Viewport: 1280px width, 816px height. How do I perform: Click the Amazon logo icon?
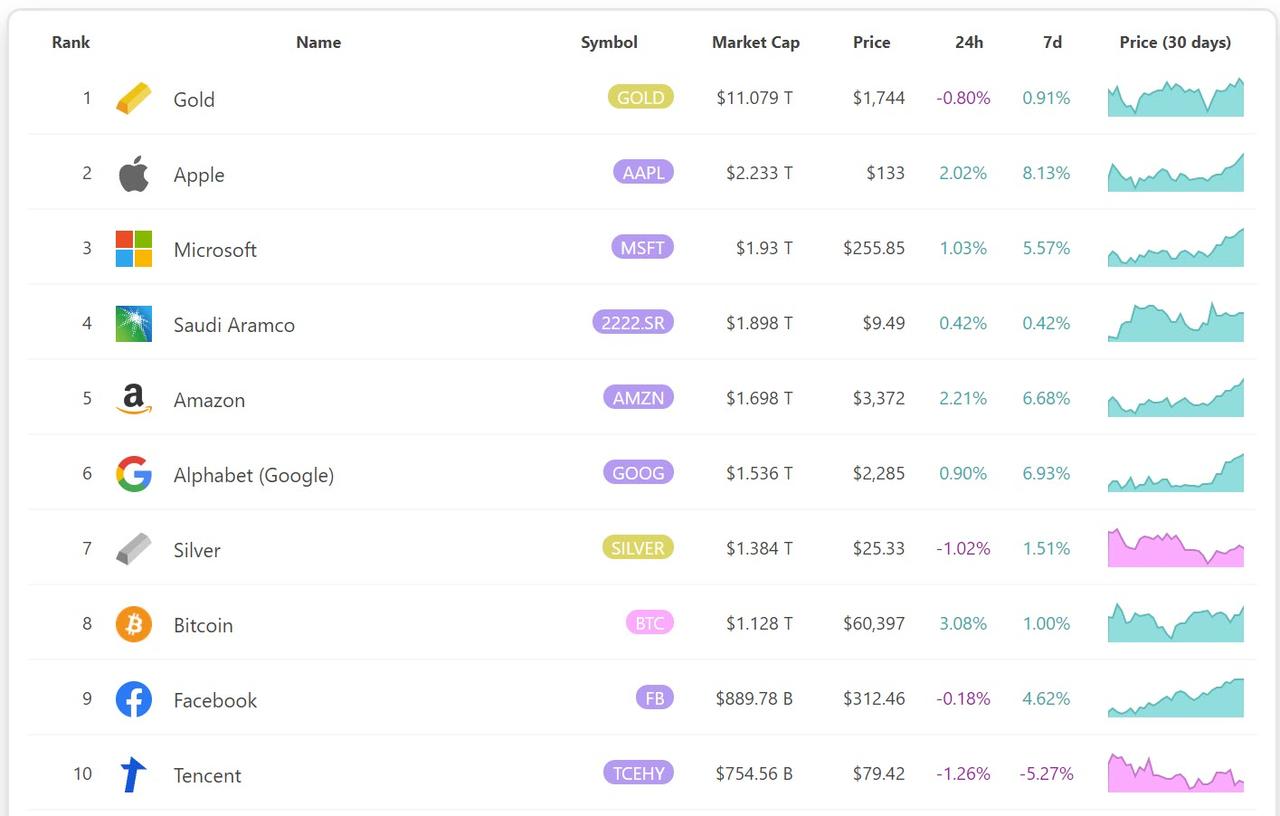pyautogui.click(x=133, y=399)
